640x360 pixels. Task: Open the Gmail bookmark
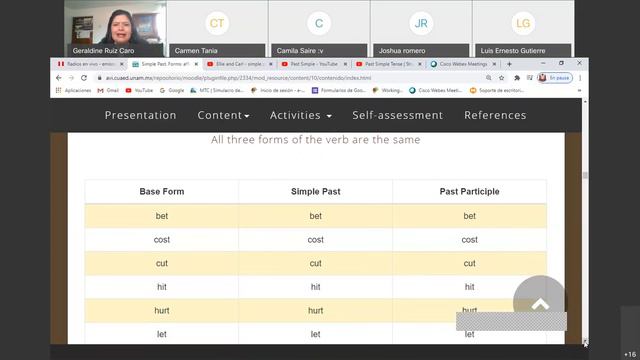tap(108, 91)
